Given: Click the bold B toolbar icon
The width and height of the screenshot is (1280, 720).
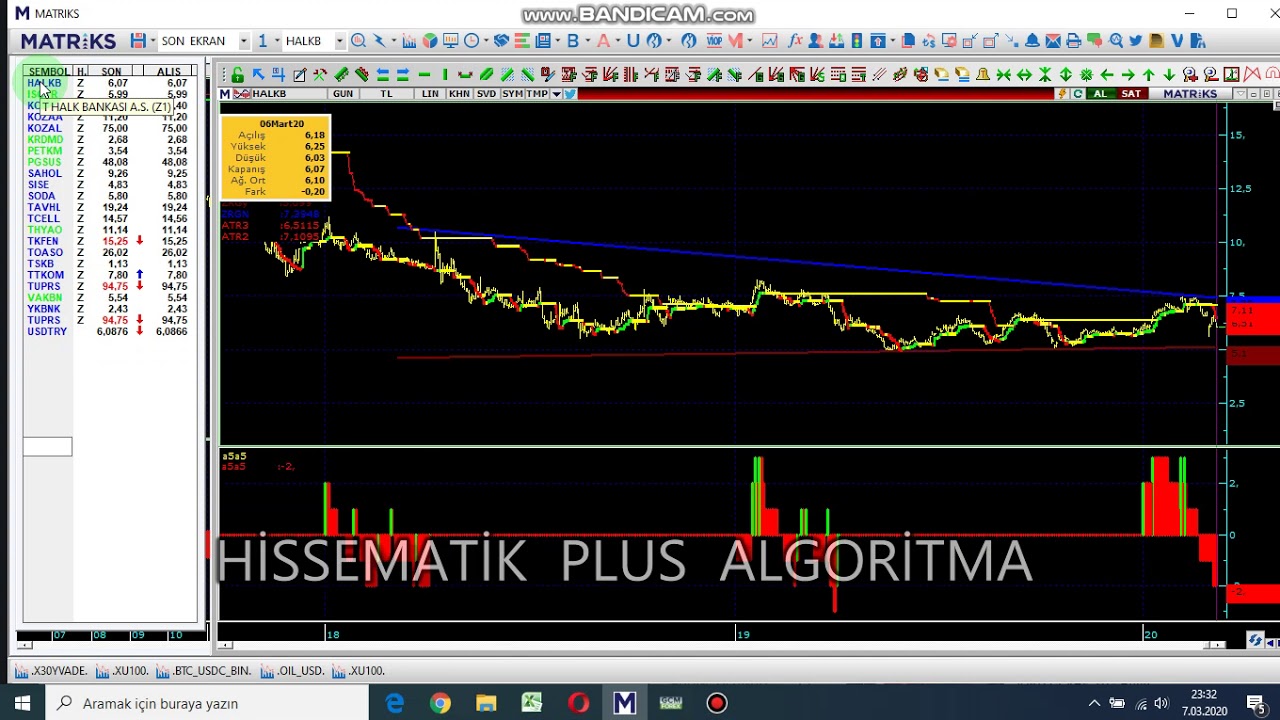Looking at the screenshot, I should point(573,41).
